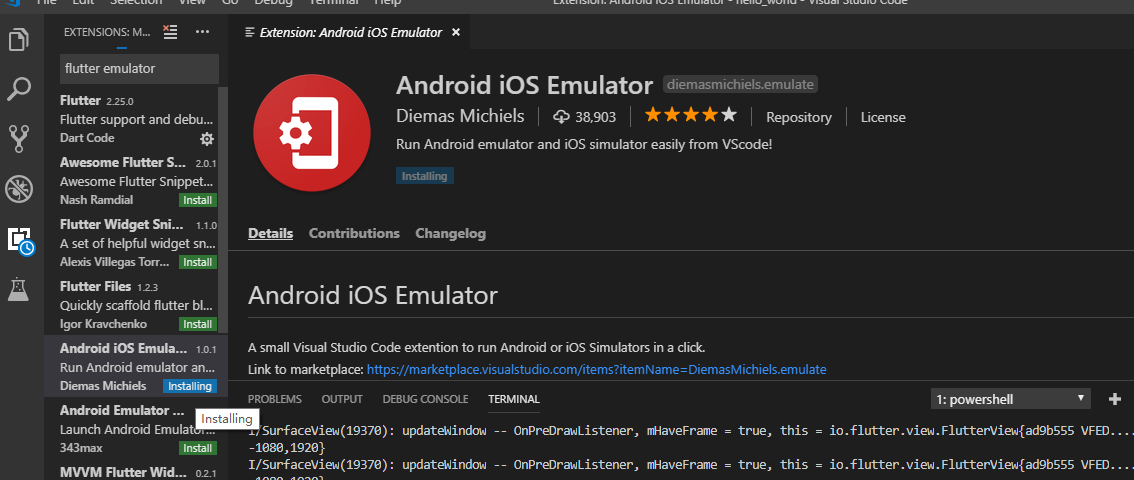Click the EXTENSIONS: M... panel title

point(107,32)
